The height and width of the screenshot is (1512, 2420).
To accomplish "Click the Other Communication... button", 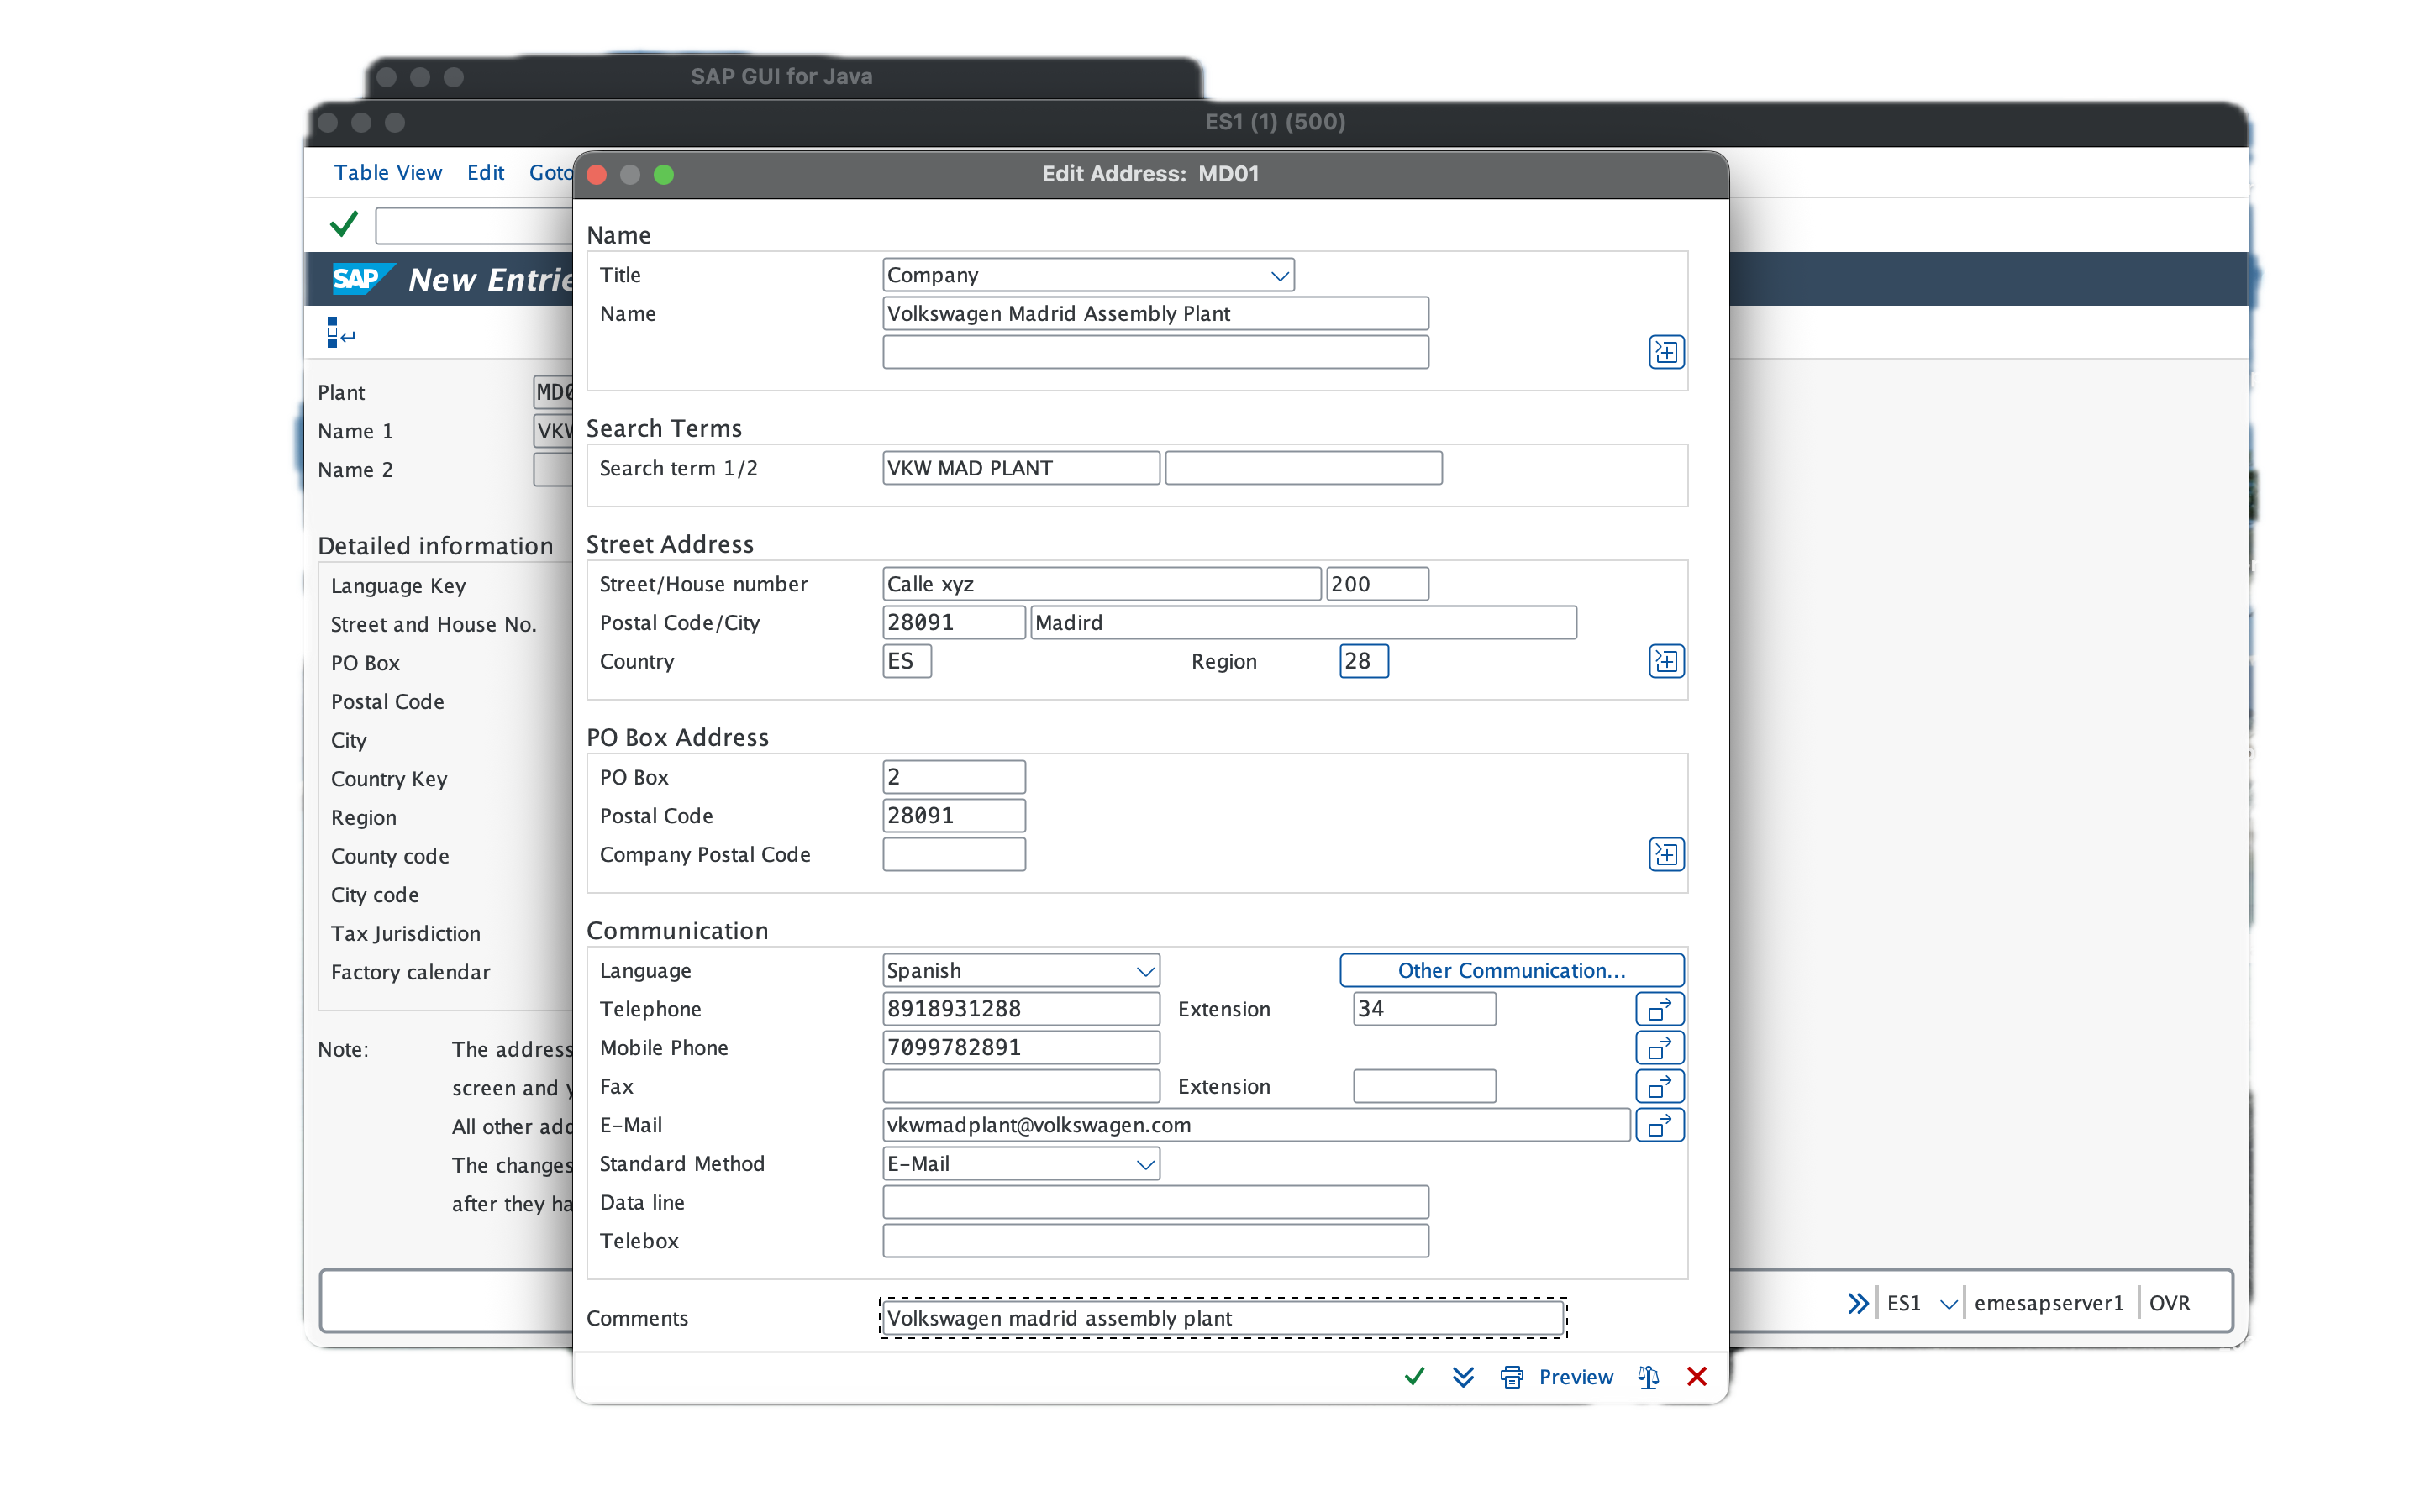I will point(1511,970).
